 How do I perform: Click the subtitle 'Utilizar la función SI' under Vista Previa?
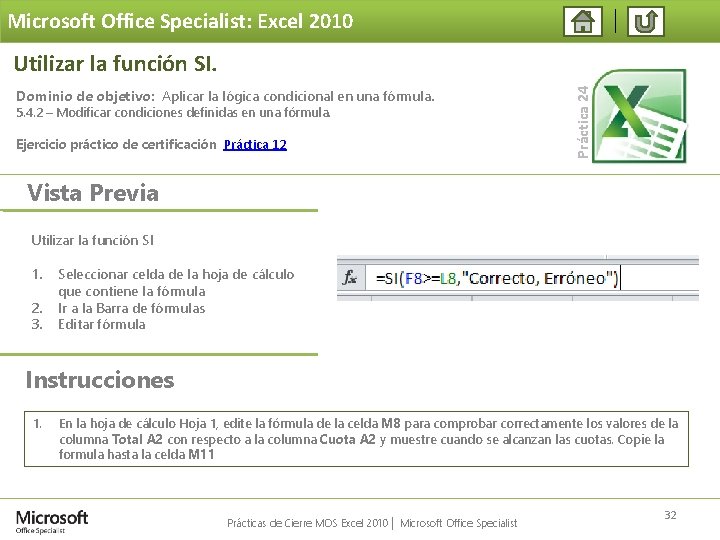tap(92, 240)
